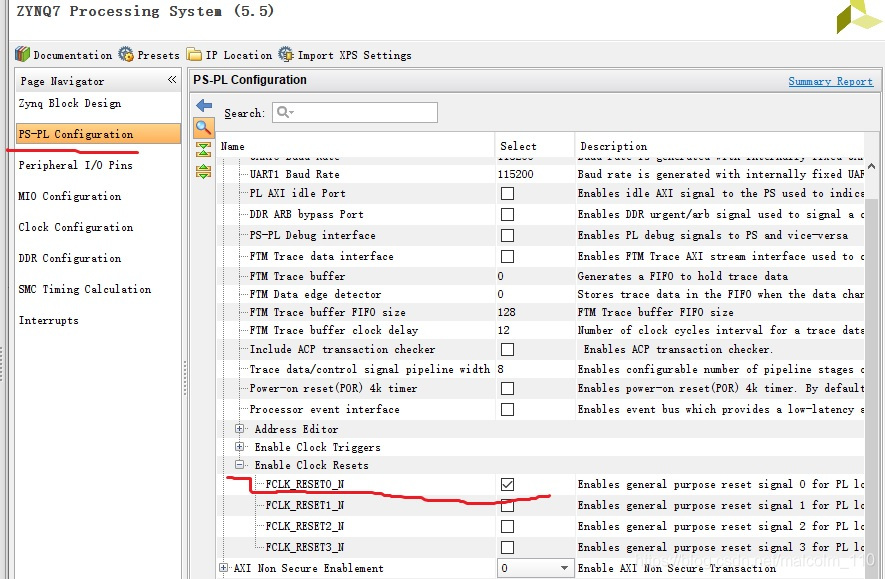
Task: Open the Summary Report link
Action: [830, 81]
